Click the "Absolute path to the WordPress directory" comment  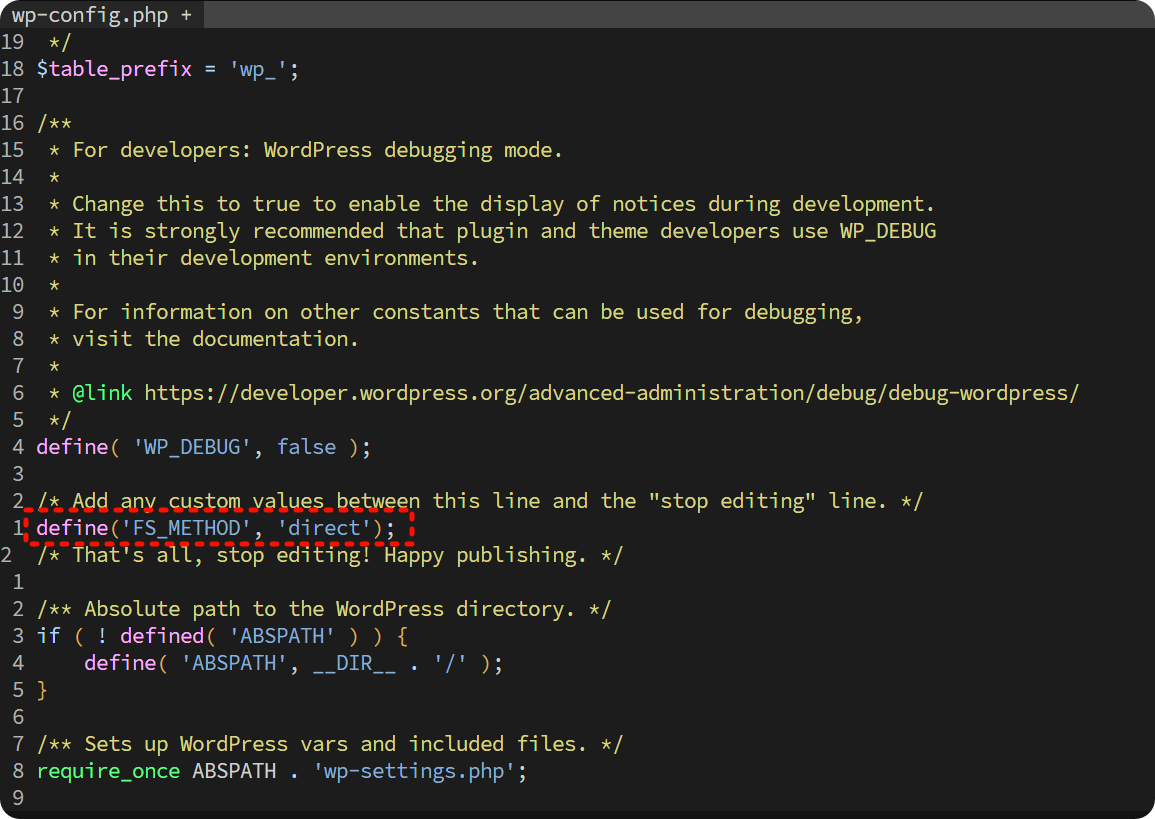324,609
